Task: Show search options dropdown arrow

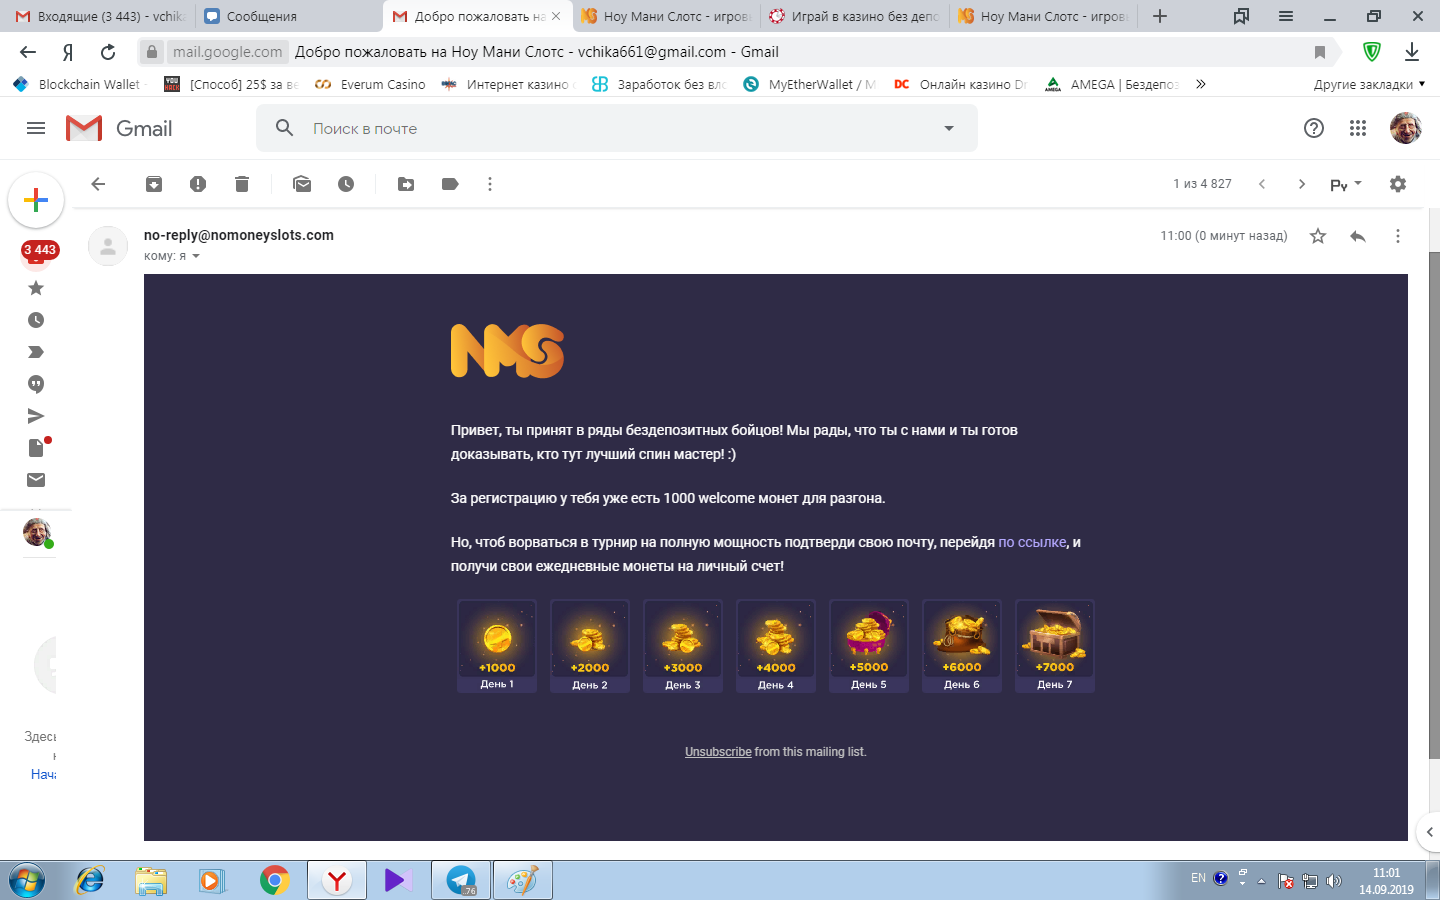Action: pos(949,128)
